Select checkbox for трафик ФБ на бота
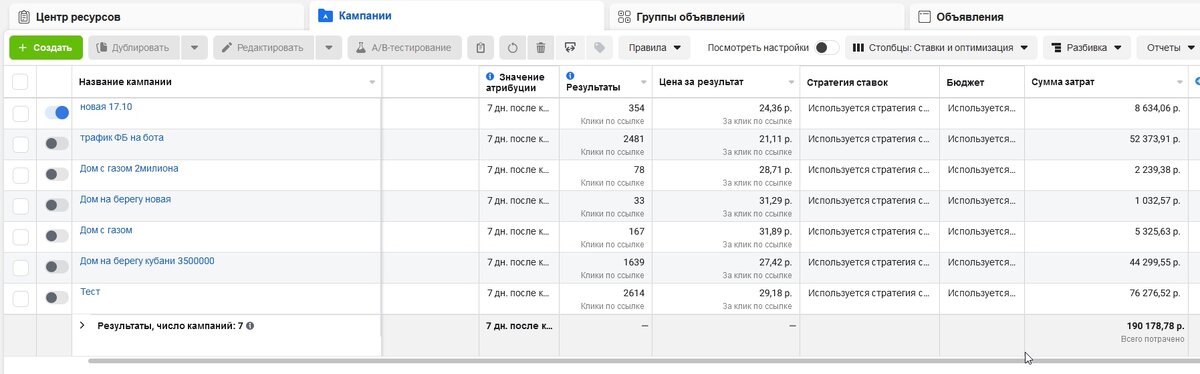This screenshot has width=1200, height=374. pyautogui.click(x=20, y=144)
